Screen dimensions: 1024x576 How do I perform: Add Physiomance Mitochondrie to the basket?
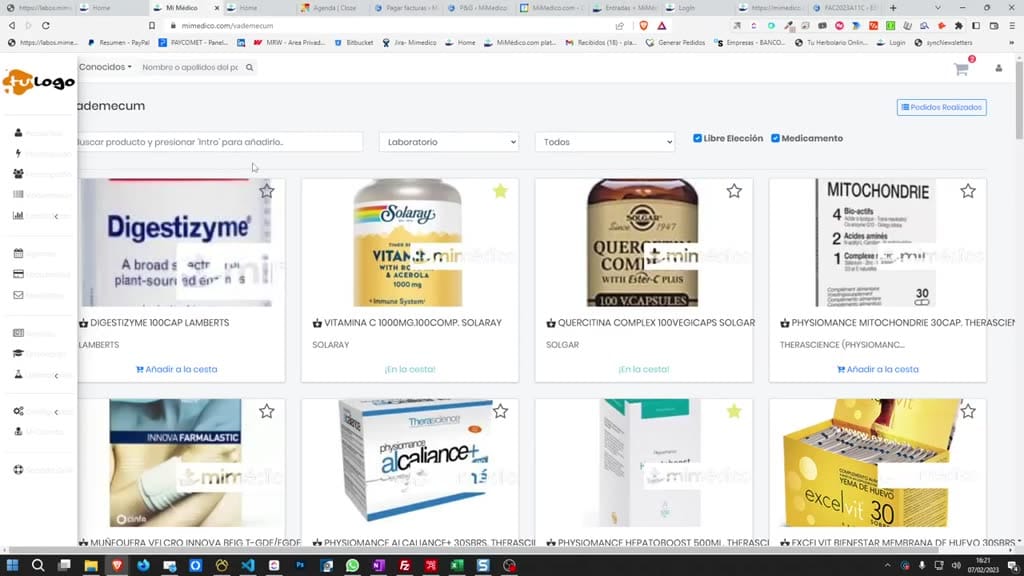[878, 369]
